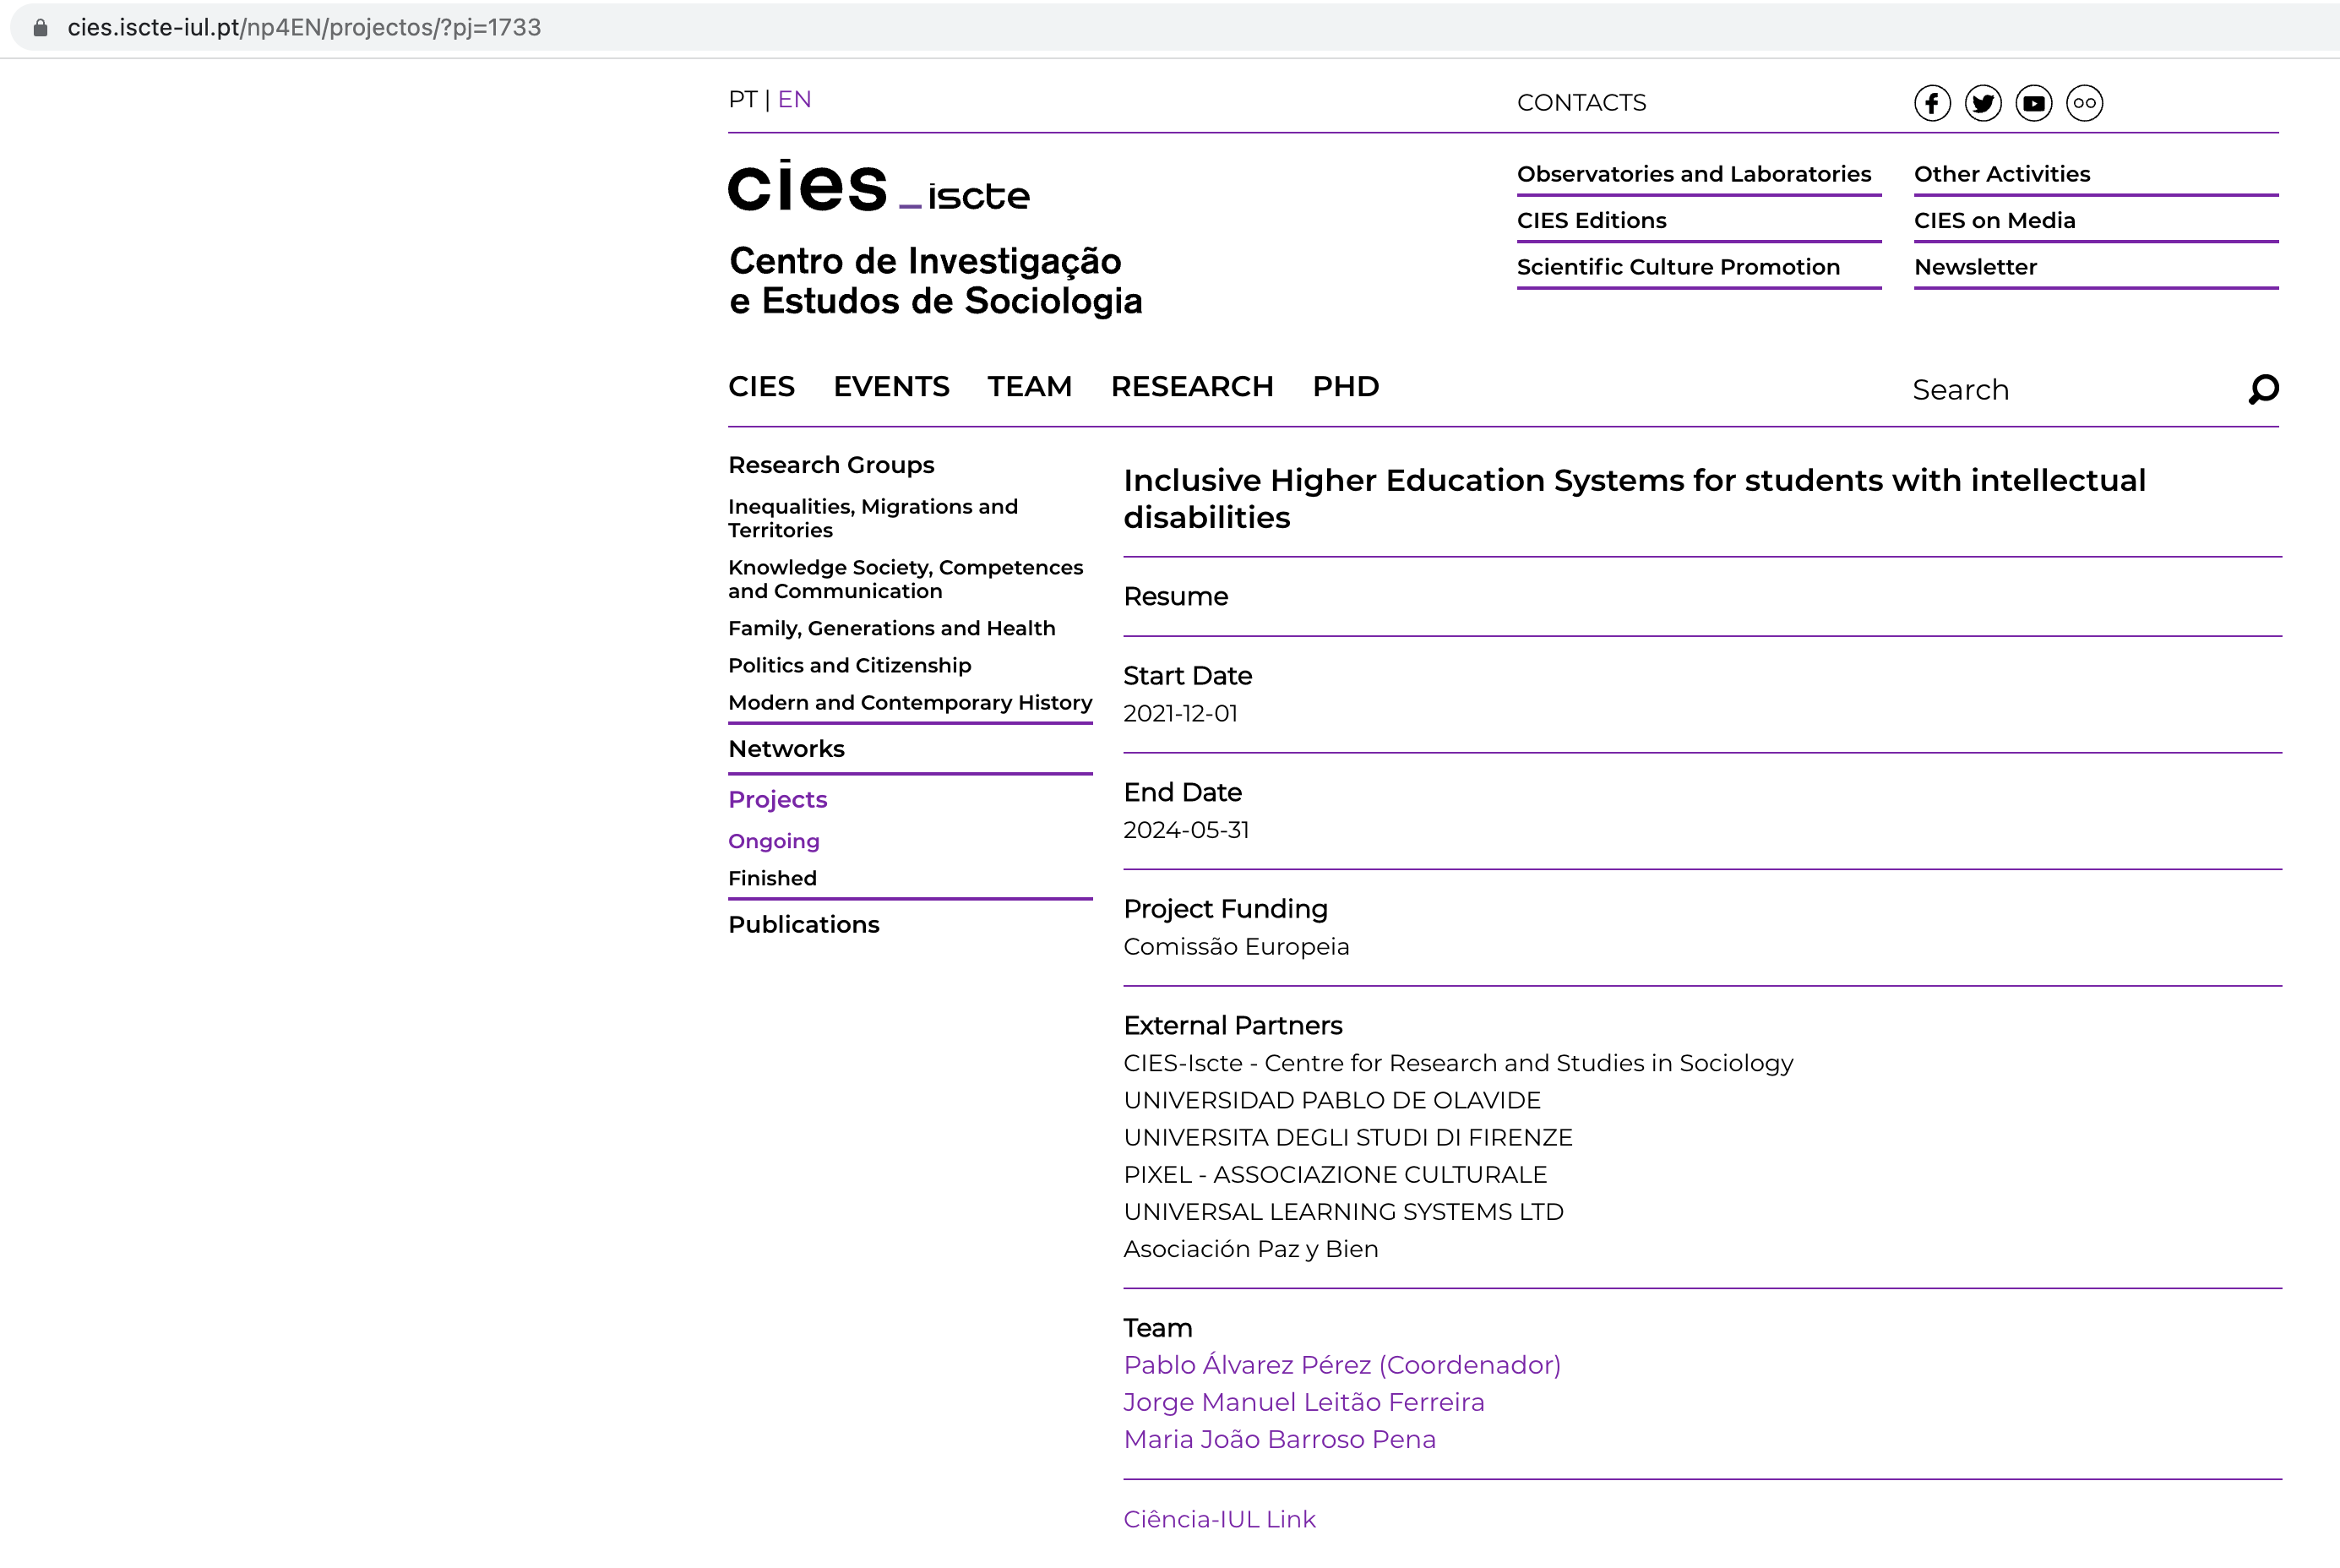Open Family, Generations and Health group

pyautogui.click(x=891, y=628)
